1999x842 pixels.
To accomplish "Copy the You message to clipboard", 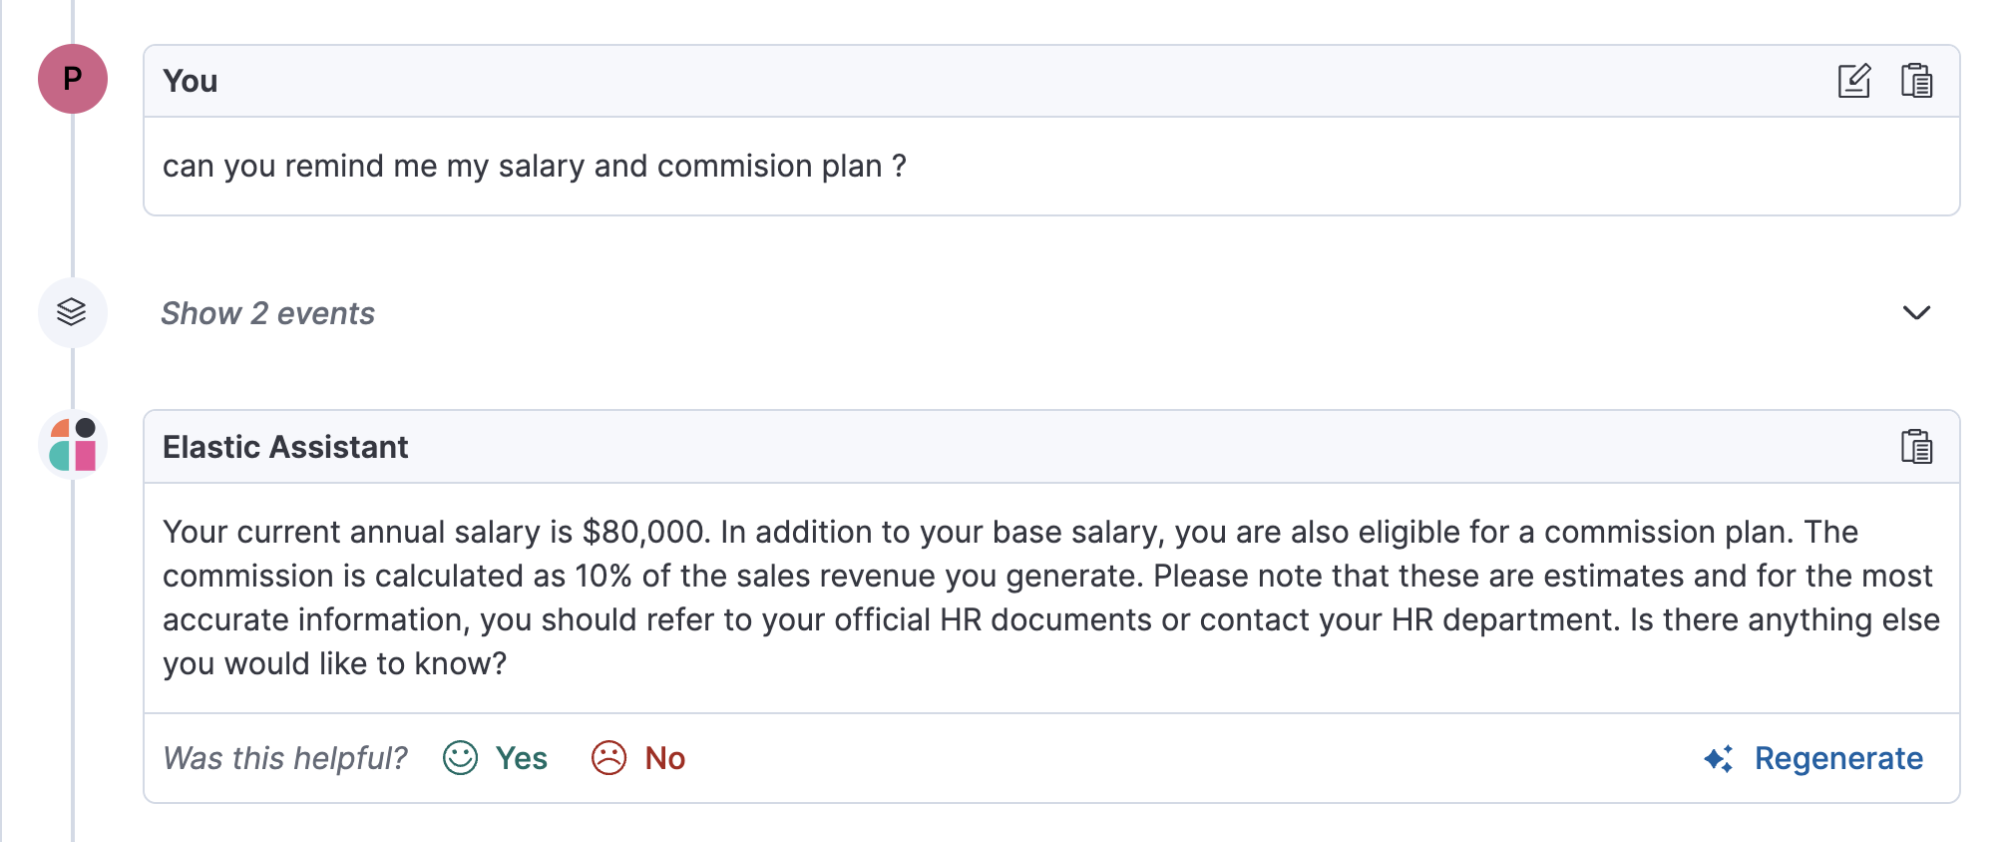I will pos(1916,81).
